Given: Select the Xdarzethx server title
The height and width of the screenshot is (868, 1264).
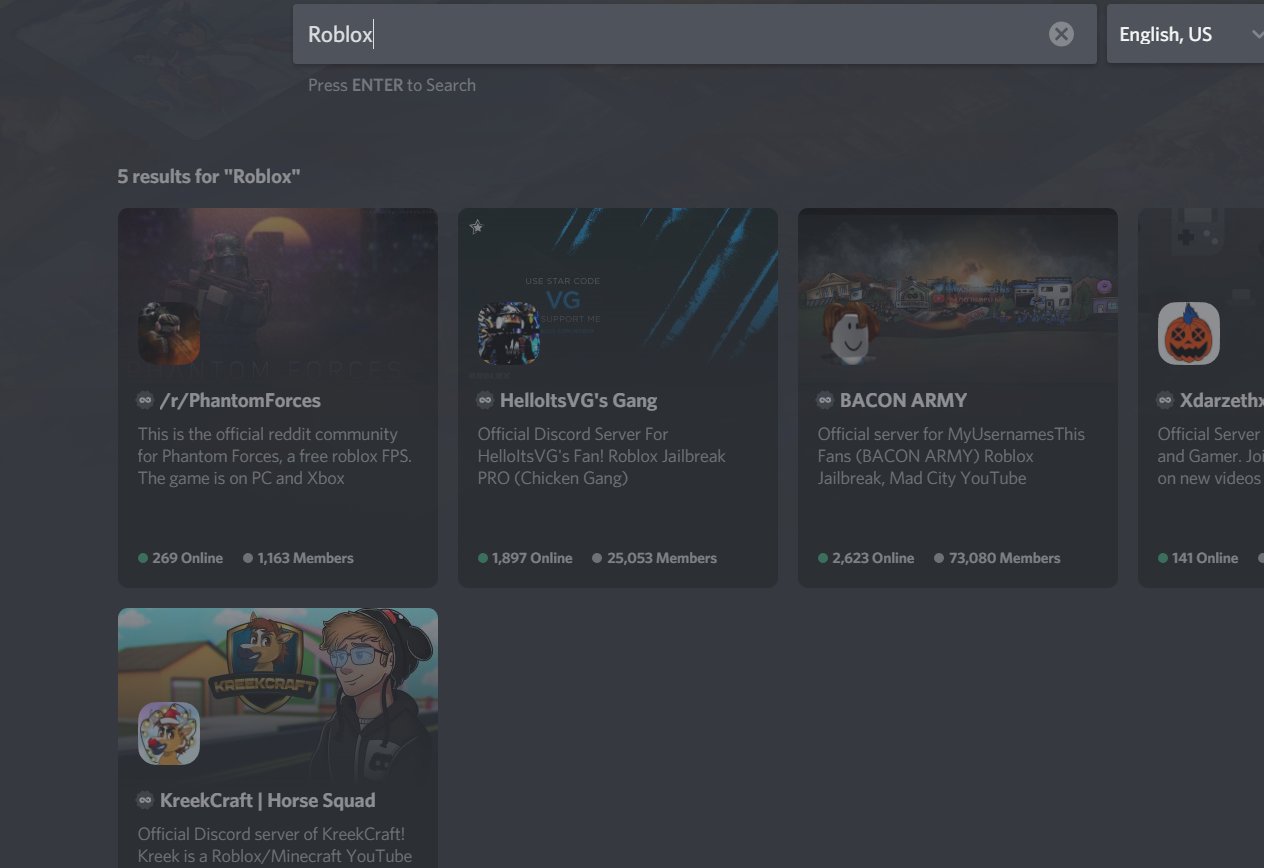Looking at the screenshot, I should [x=1221, y=400].
